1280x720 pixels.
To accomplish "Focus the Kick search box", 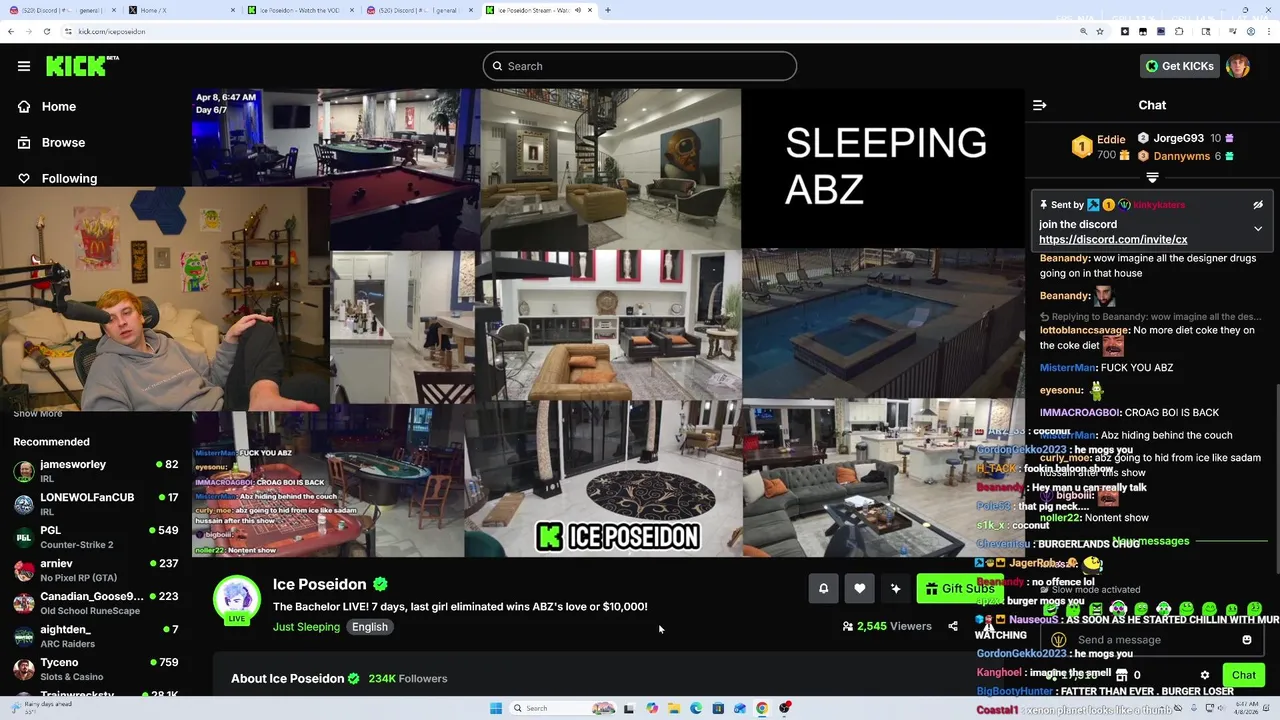I will (640, 66).
